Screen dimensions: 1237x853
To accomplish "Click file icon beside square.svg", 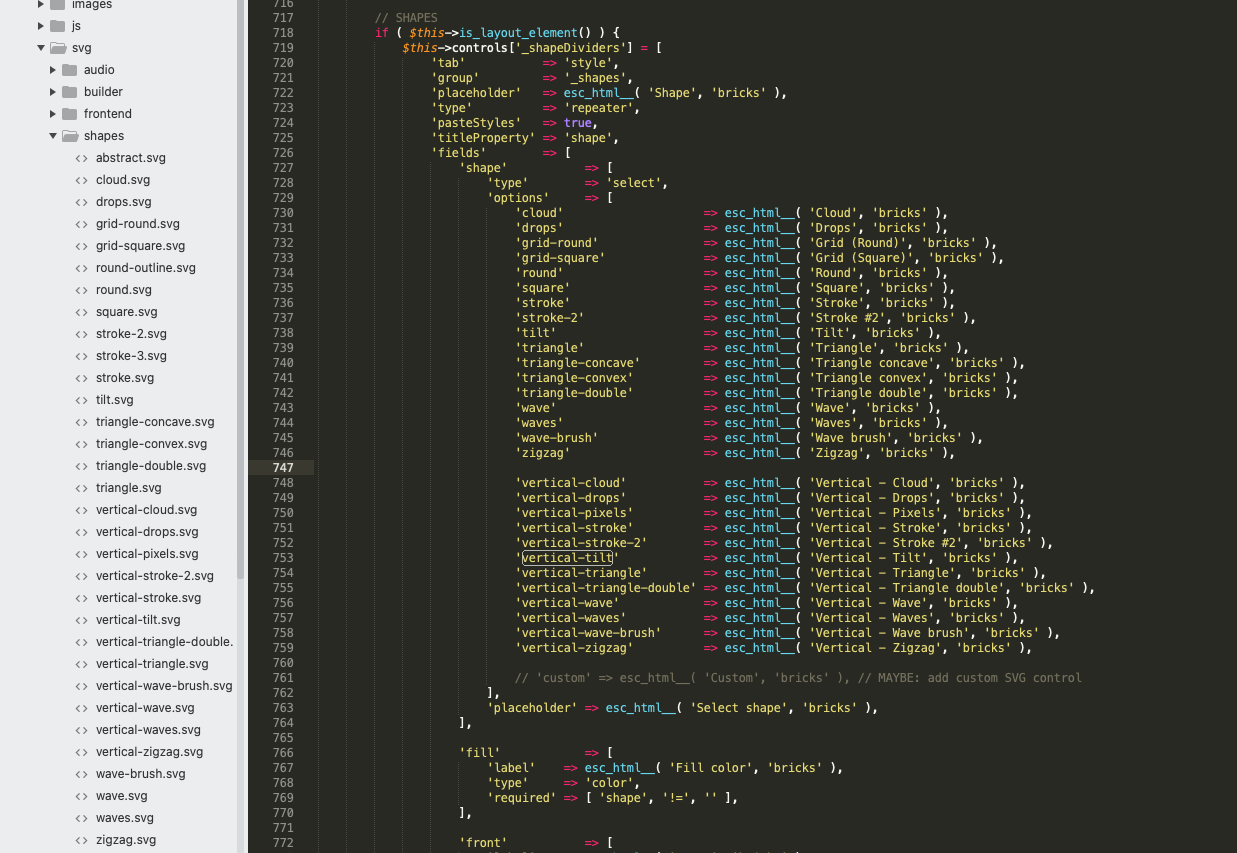I will (82, 312).
